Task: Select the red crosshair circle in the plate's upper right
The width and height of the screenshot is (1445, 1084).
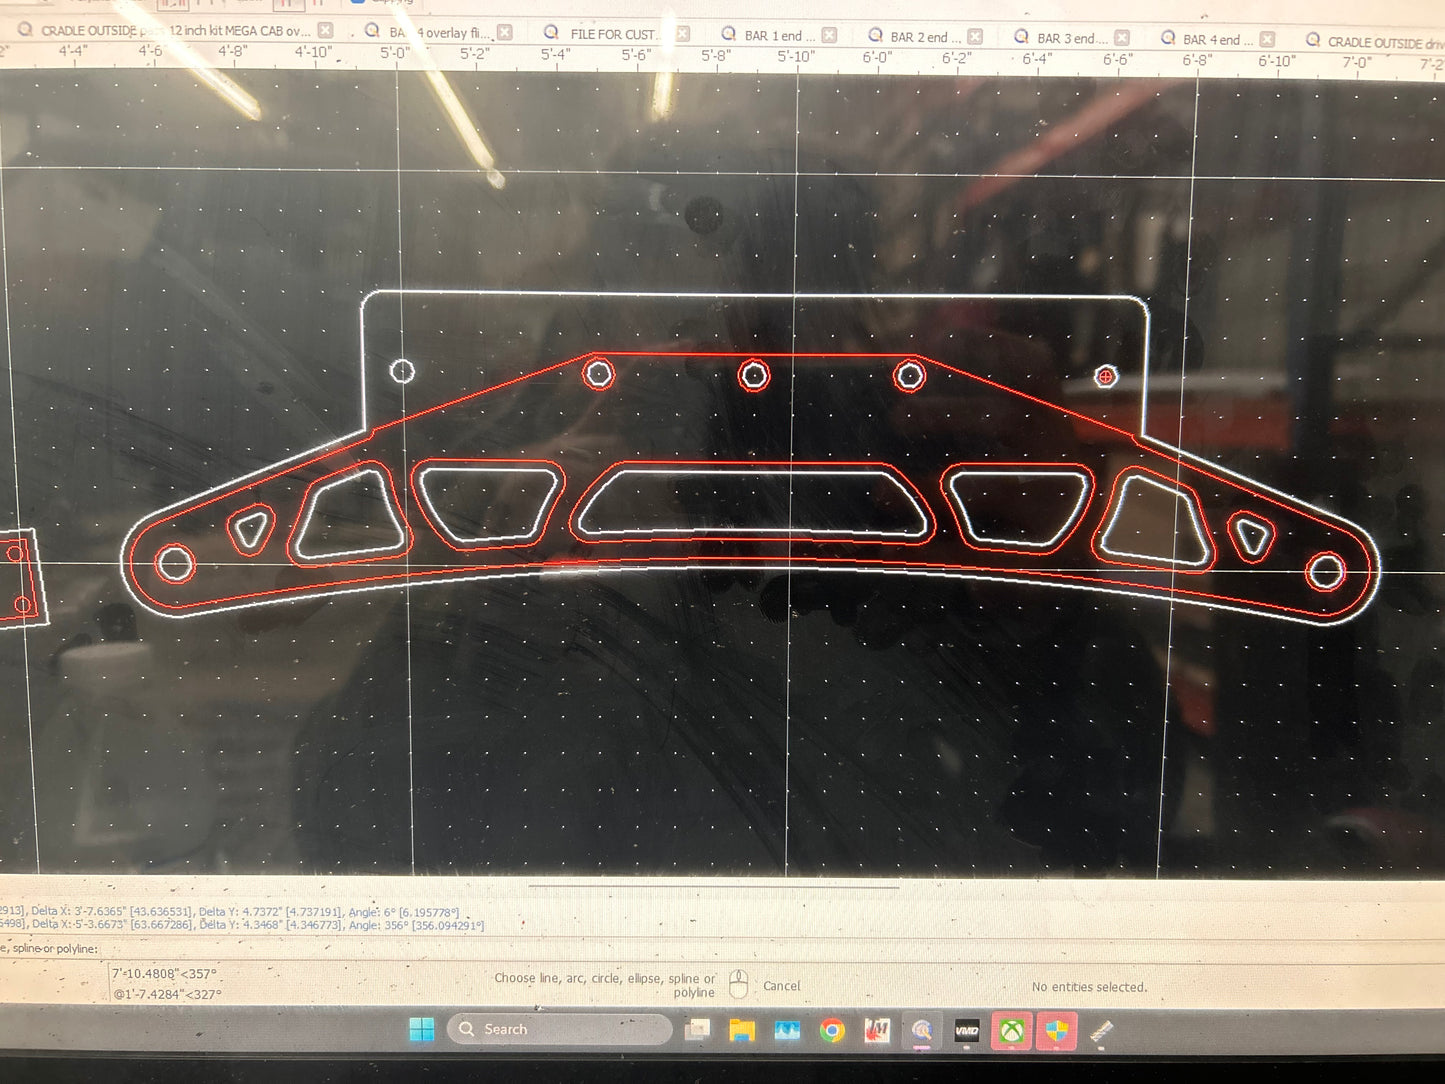Action: [x=1105, y=376]
